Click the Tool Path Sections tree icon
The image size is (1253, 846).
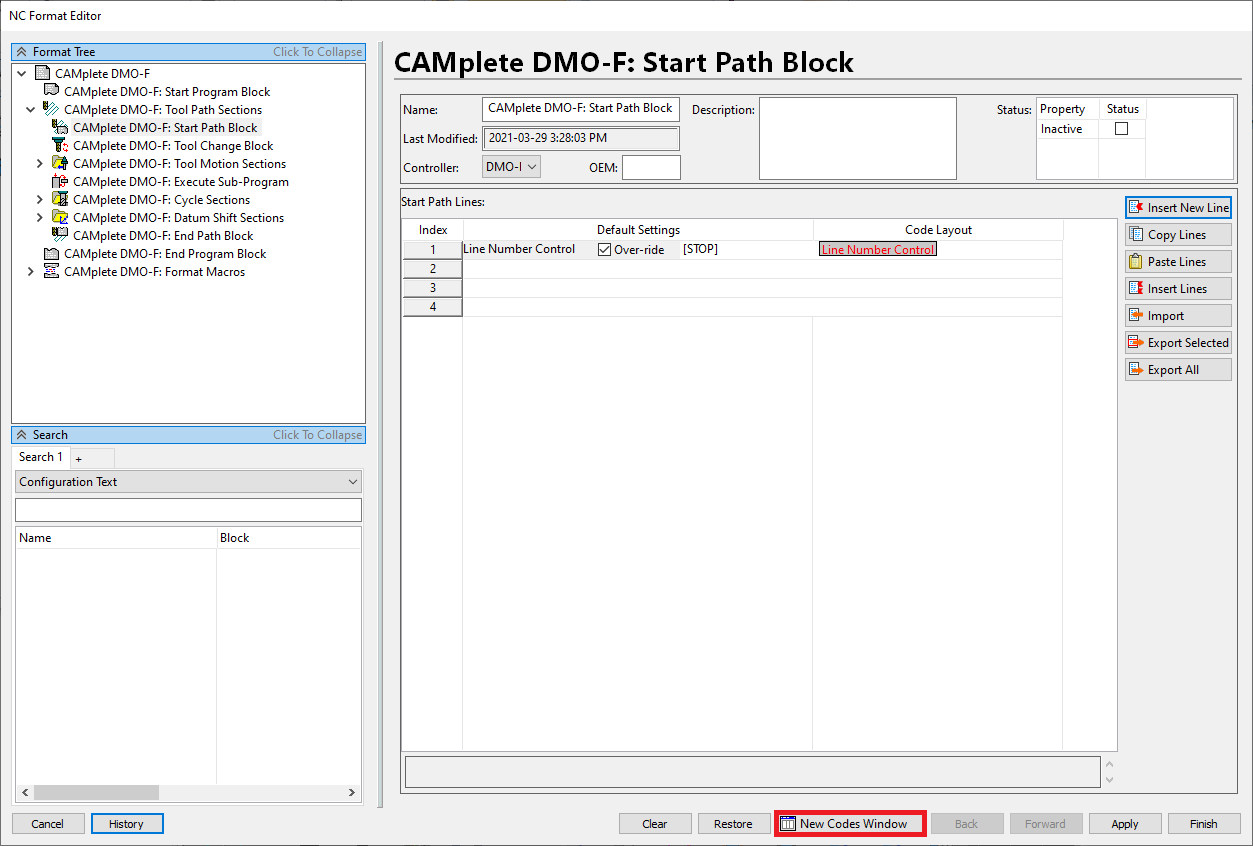click(x=51, y=110)
